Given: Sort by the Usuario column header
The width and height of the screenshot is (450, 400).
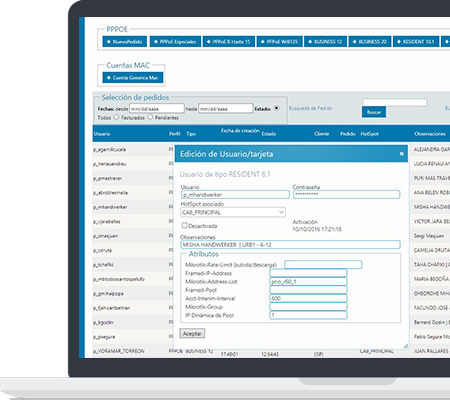Looking at the screenshot, I should [102, 134].
